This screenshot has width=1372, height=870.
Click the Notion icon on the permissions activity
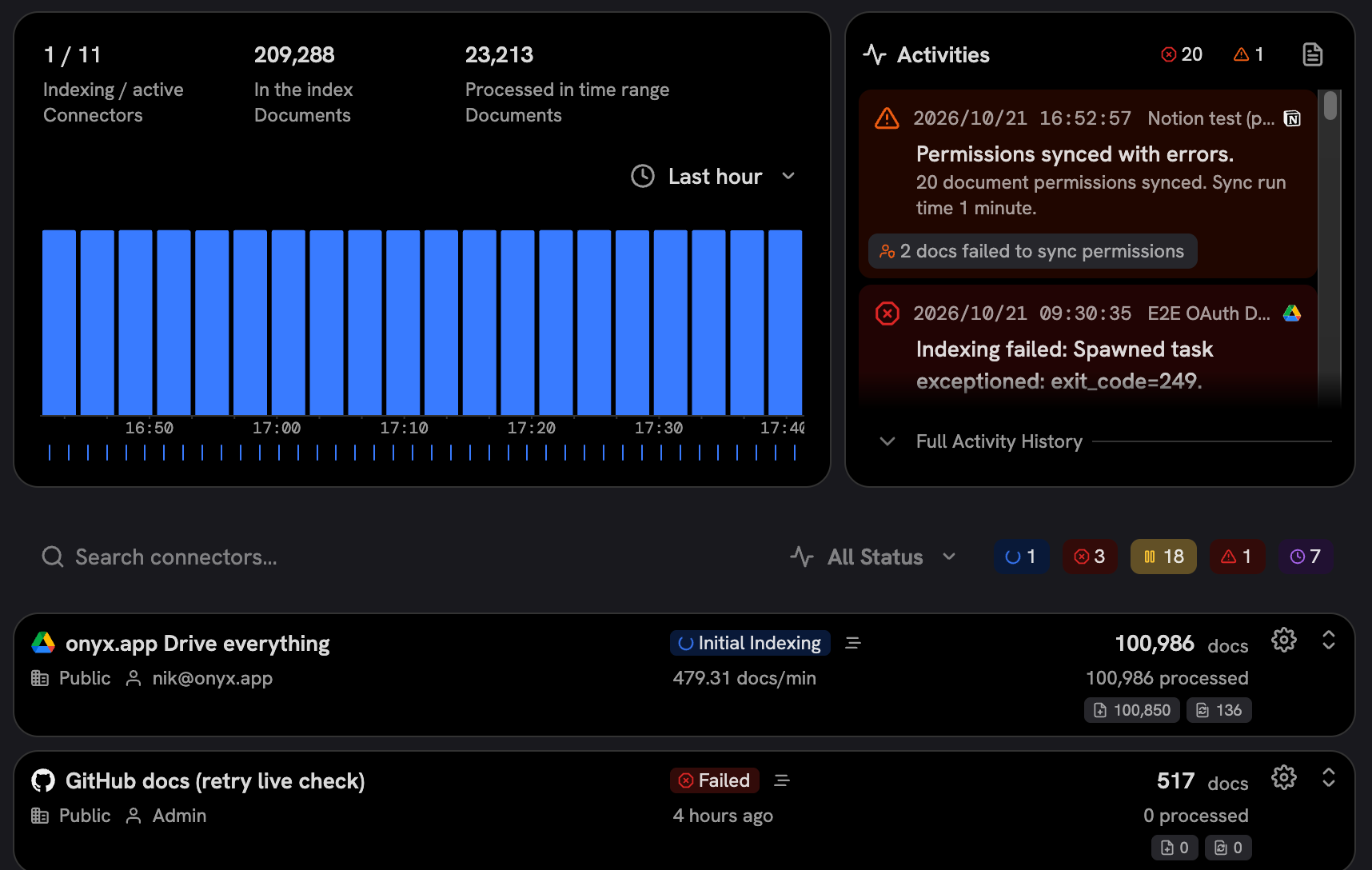1292,119
